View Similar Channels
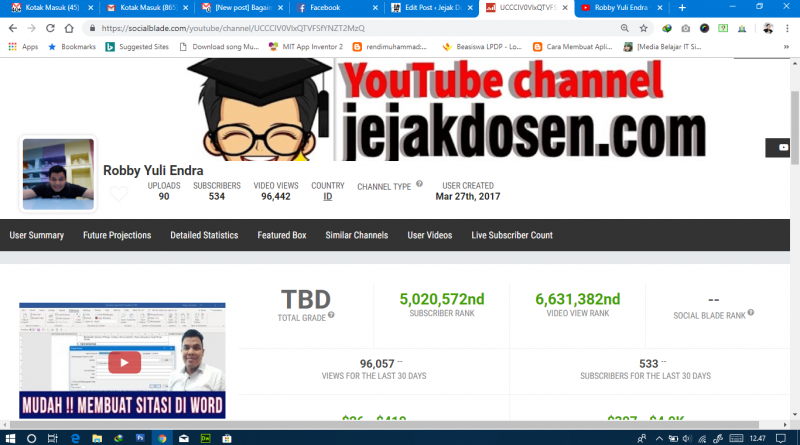800x445 pixels. [x=357, y=235]
